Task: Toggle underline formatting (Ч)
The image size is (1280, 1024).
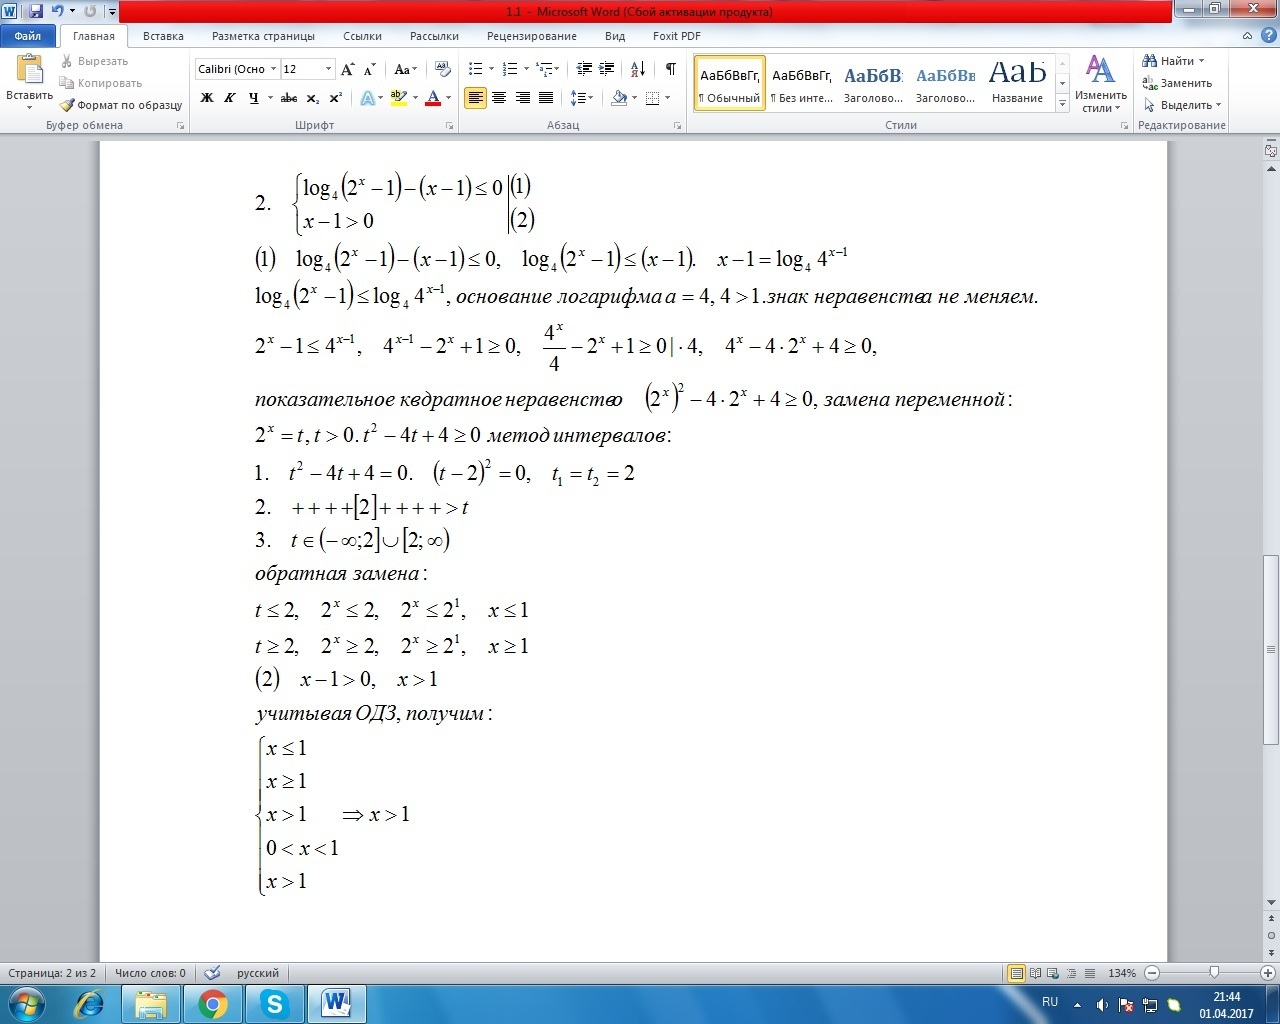Action: tap(253, 98)
